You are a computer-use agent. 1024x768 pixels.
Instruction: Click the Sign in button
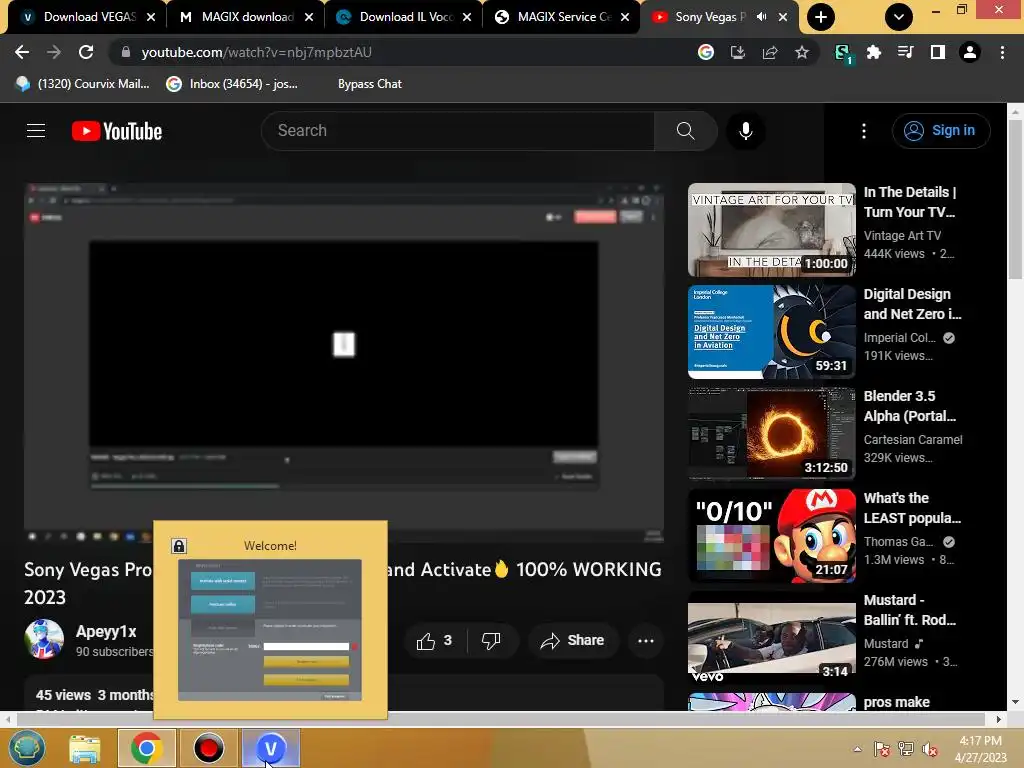pos(941,131)
